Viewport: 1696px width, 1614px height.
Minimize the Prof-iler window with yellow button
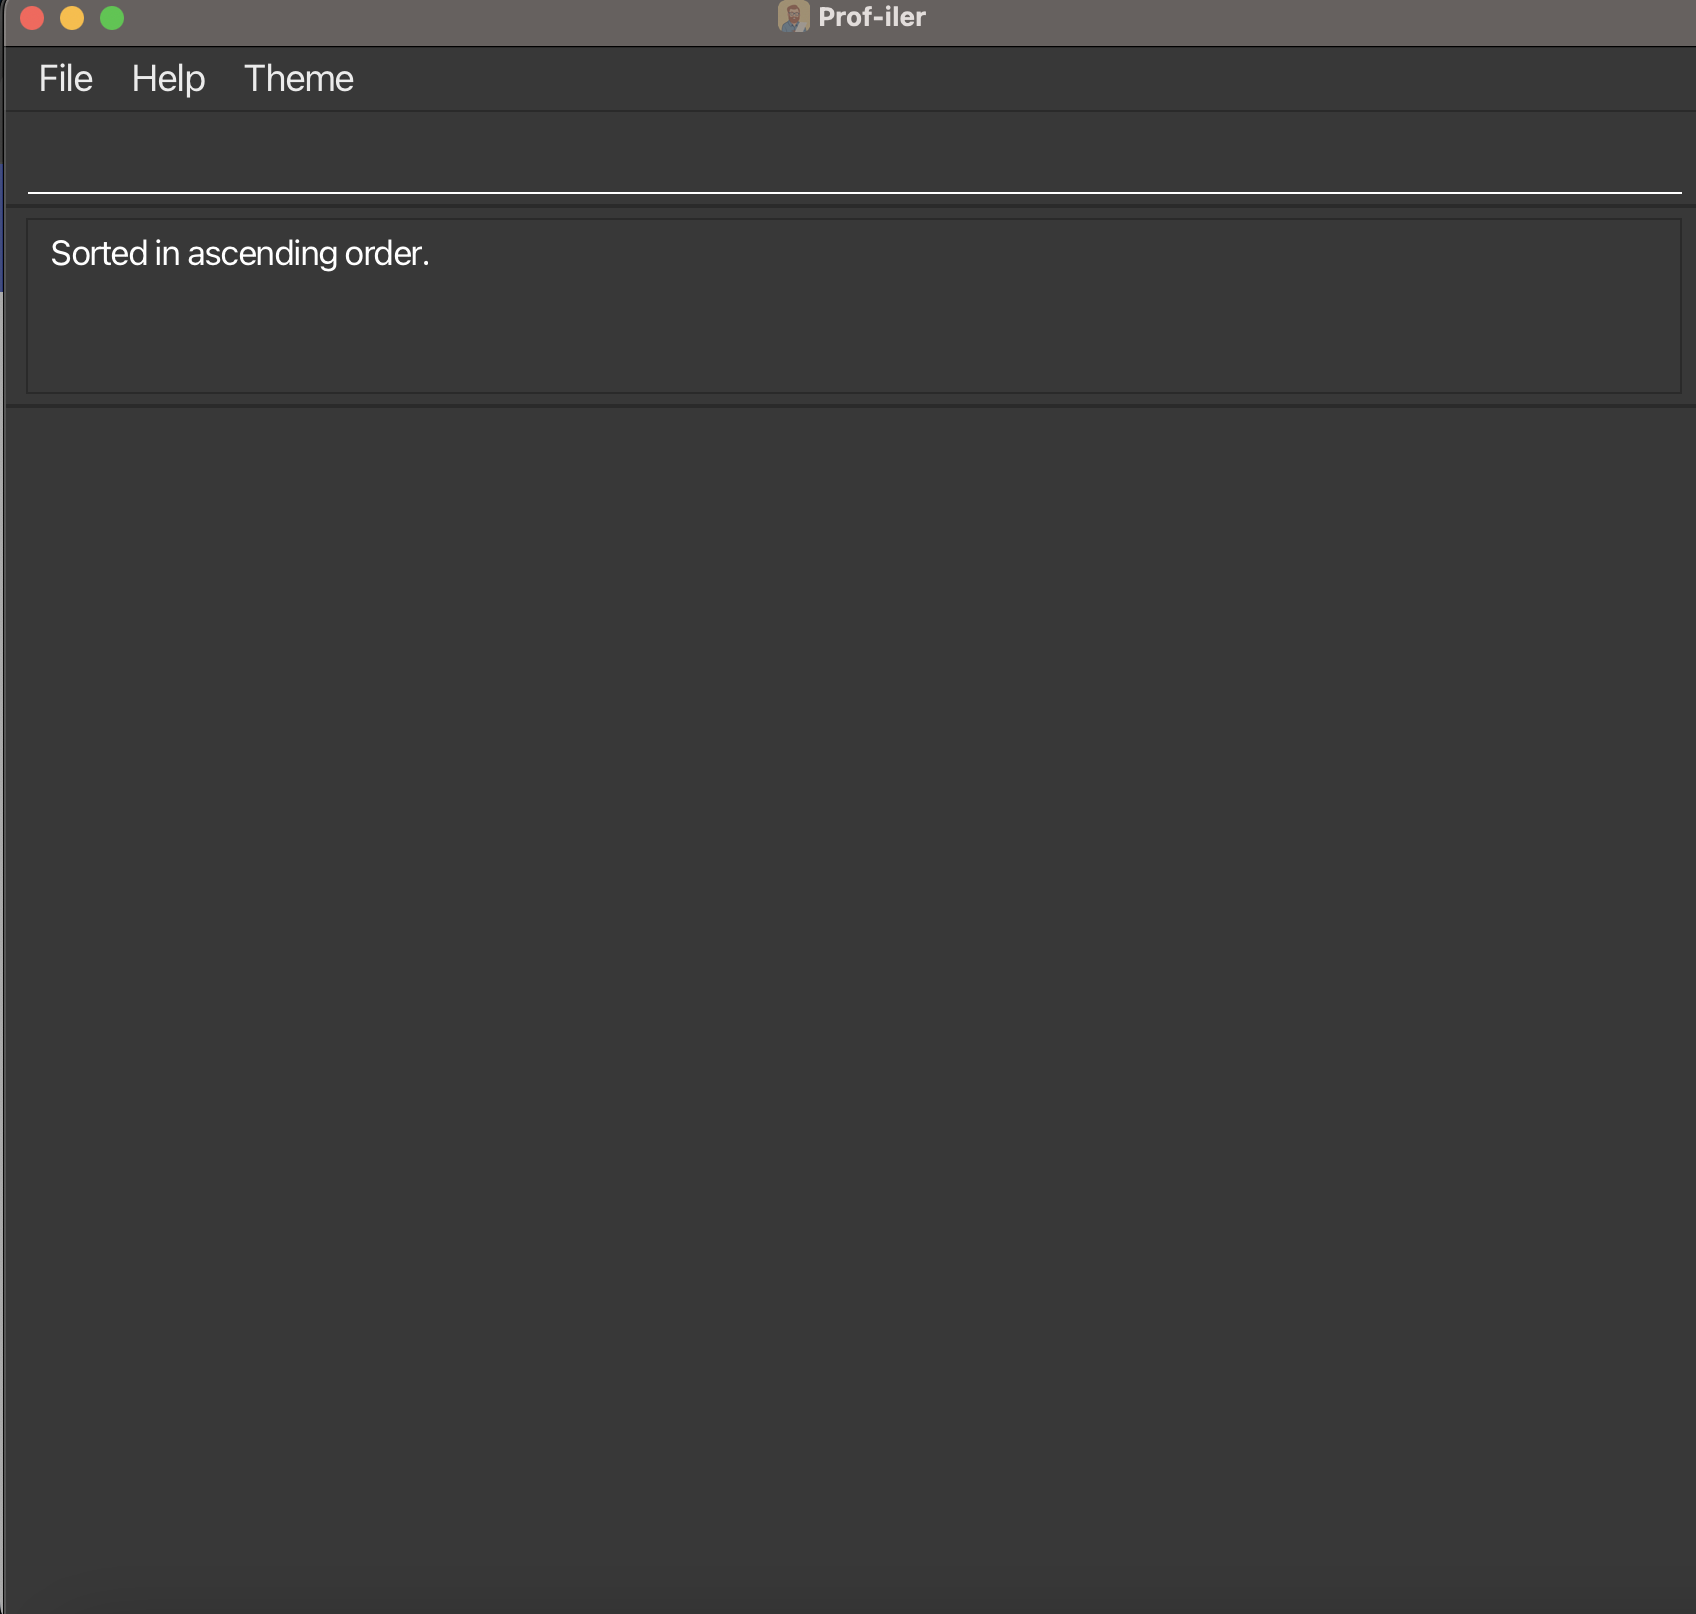(x=72, y=18)
